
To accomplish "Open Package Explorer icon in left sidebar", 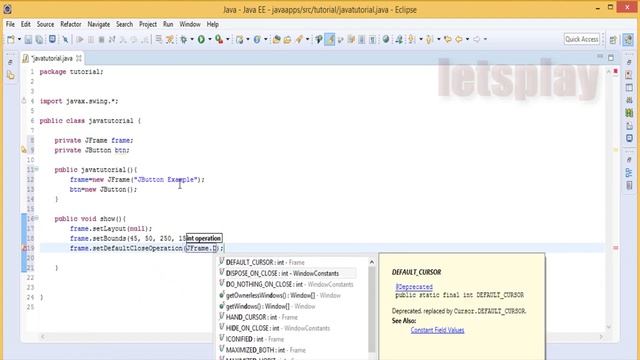I will [x=11, y=76].
